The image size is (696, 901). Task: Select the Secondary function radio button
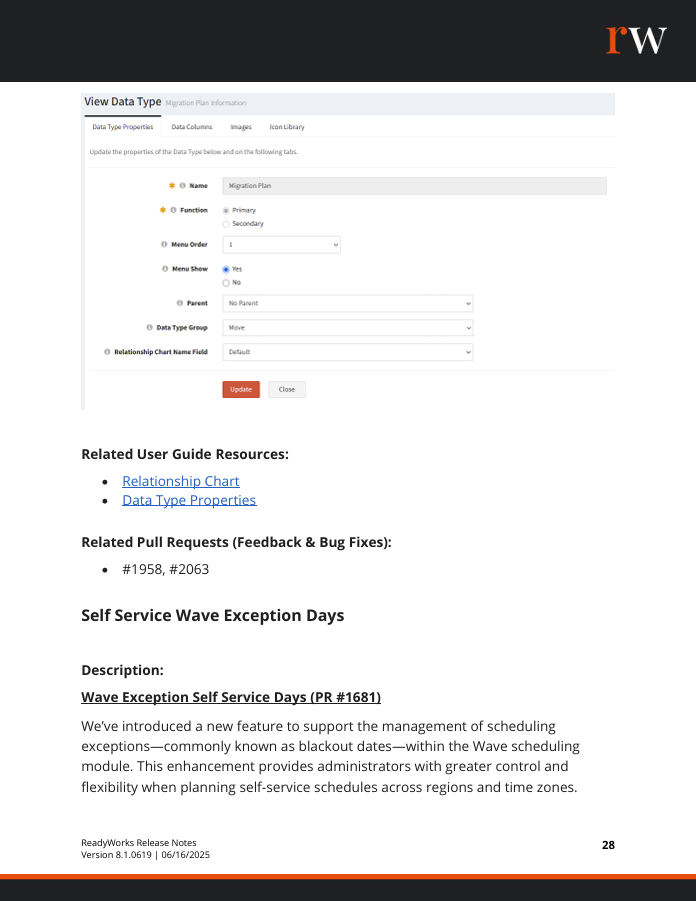point(226,224)
